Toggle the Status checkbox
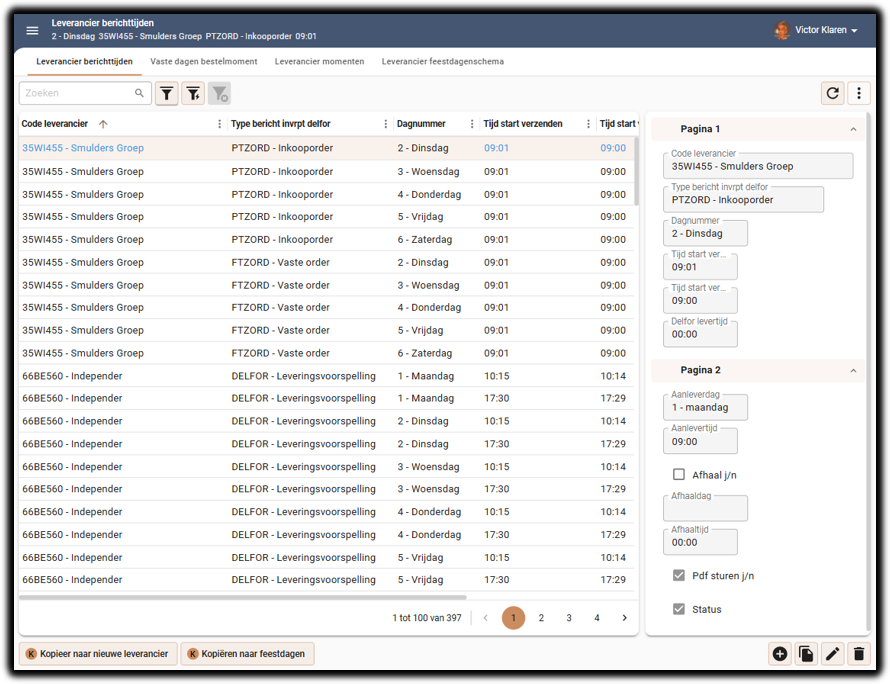 coord(679,609)
